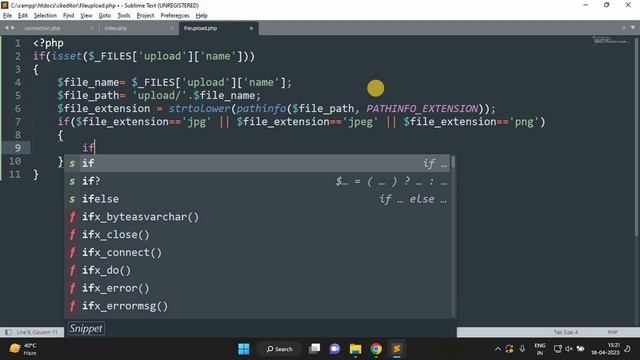Open the PHP syntax selector

click(x=612, y=332)
